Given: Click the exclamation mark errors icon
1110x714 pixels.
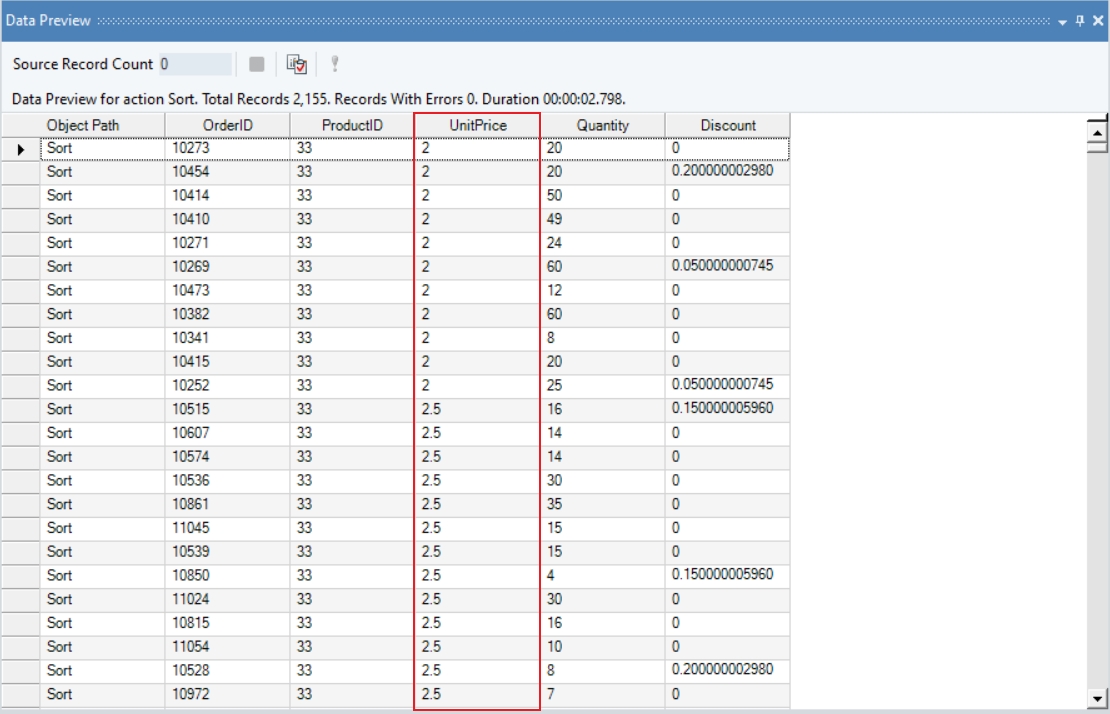Looking at the screenshot, I should coord(335,64).
